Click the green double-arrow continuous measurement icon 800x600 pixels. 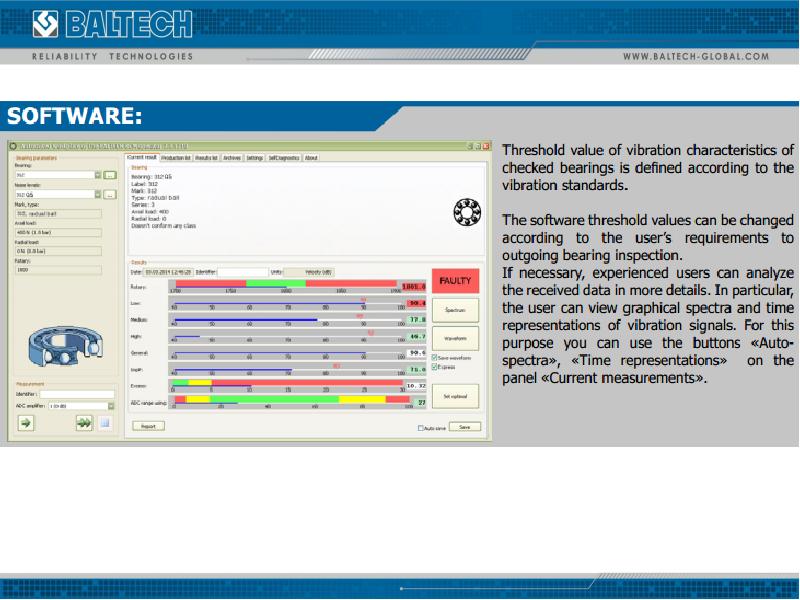tap(85, 423)
